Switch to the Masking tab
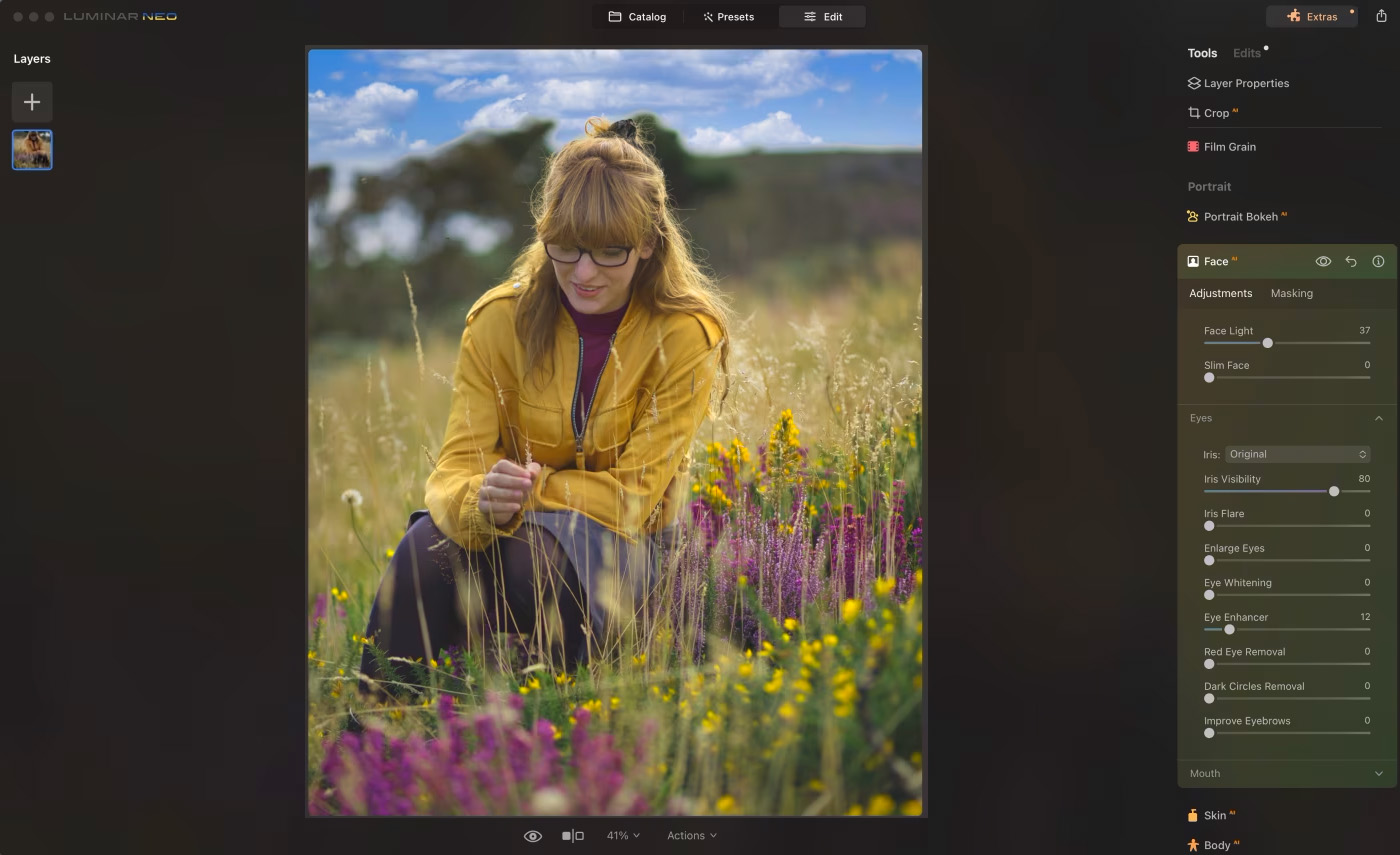This screenshot has width=1400, height=855. [x=1291, y=293]
